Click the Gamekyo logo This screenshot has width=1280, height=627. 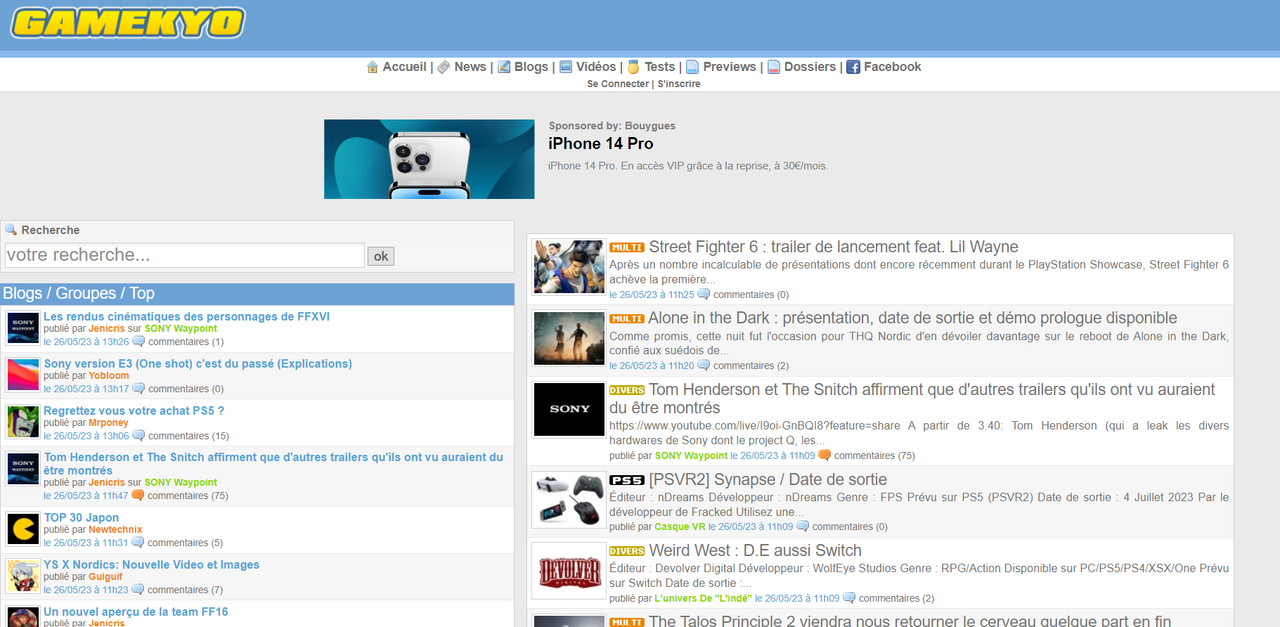point(128,23)
